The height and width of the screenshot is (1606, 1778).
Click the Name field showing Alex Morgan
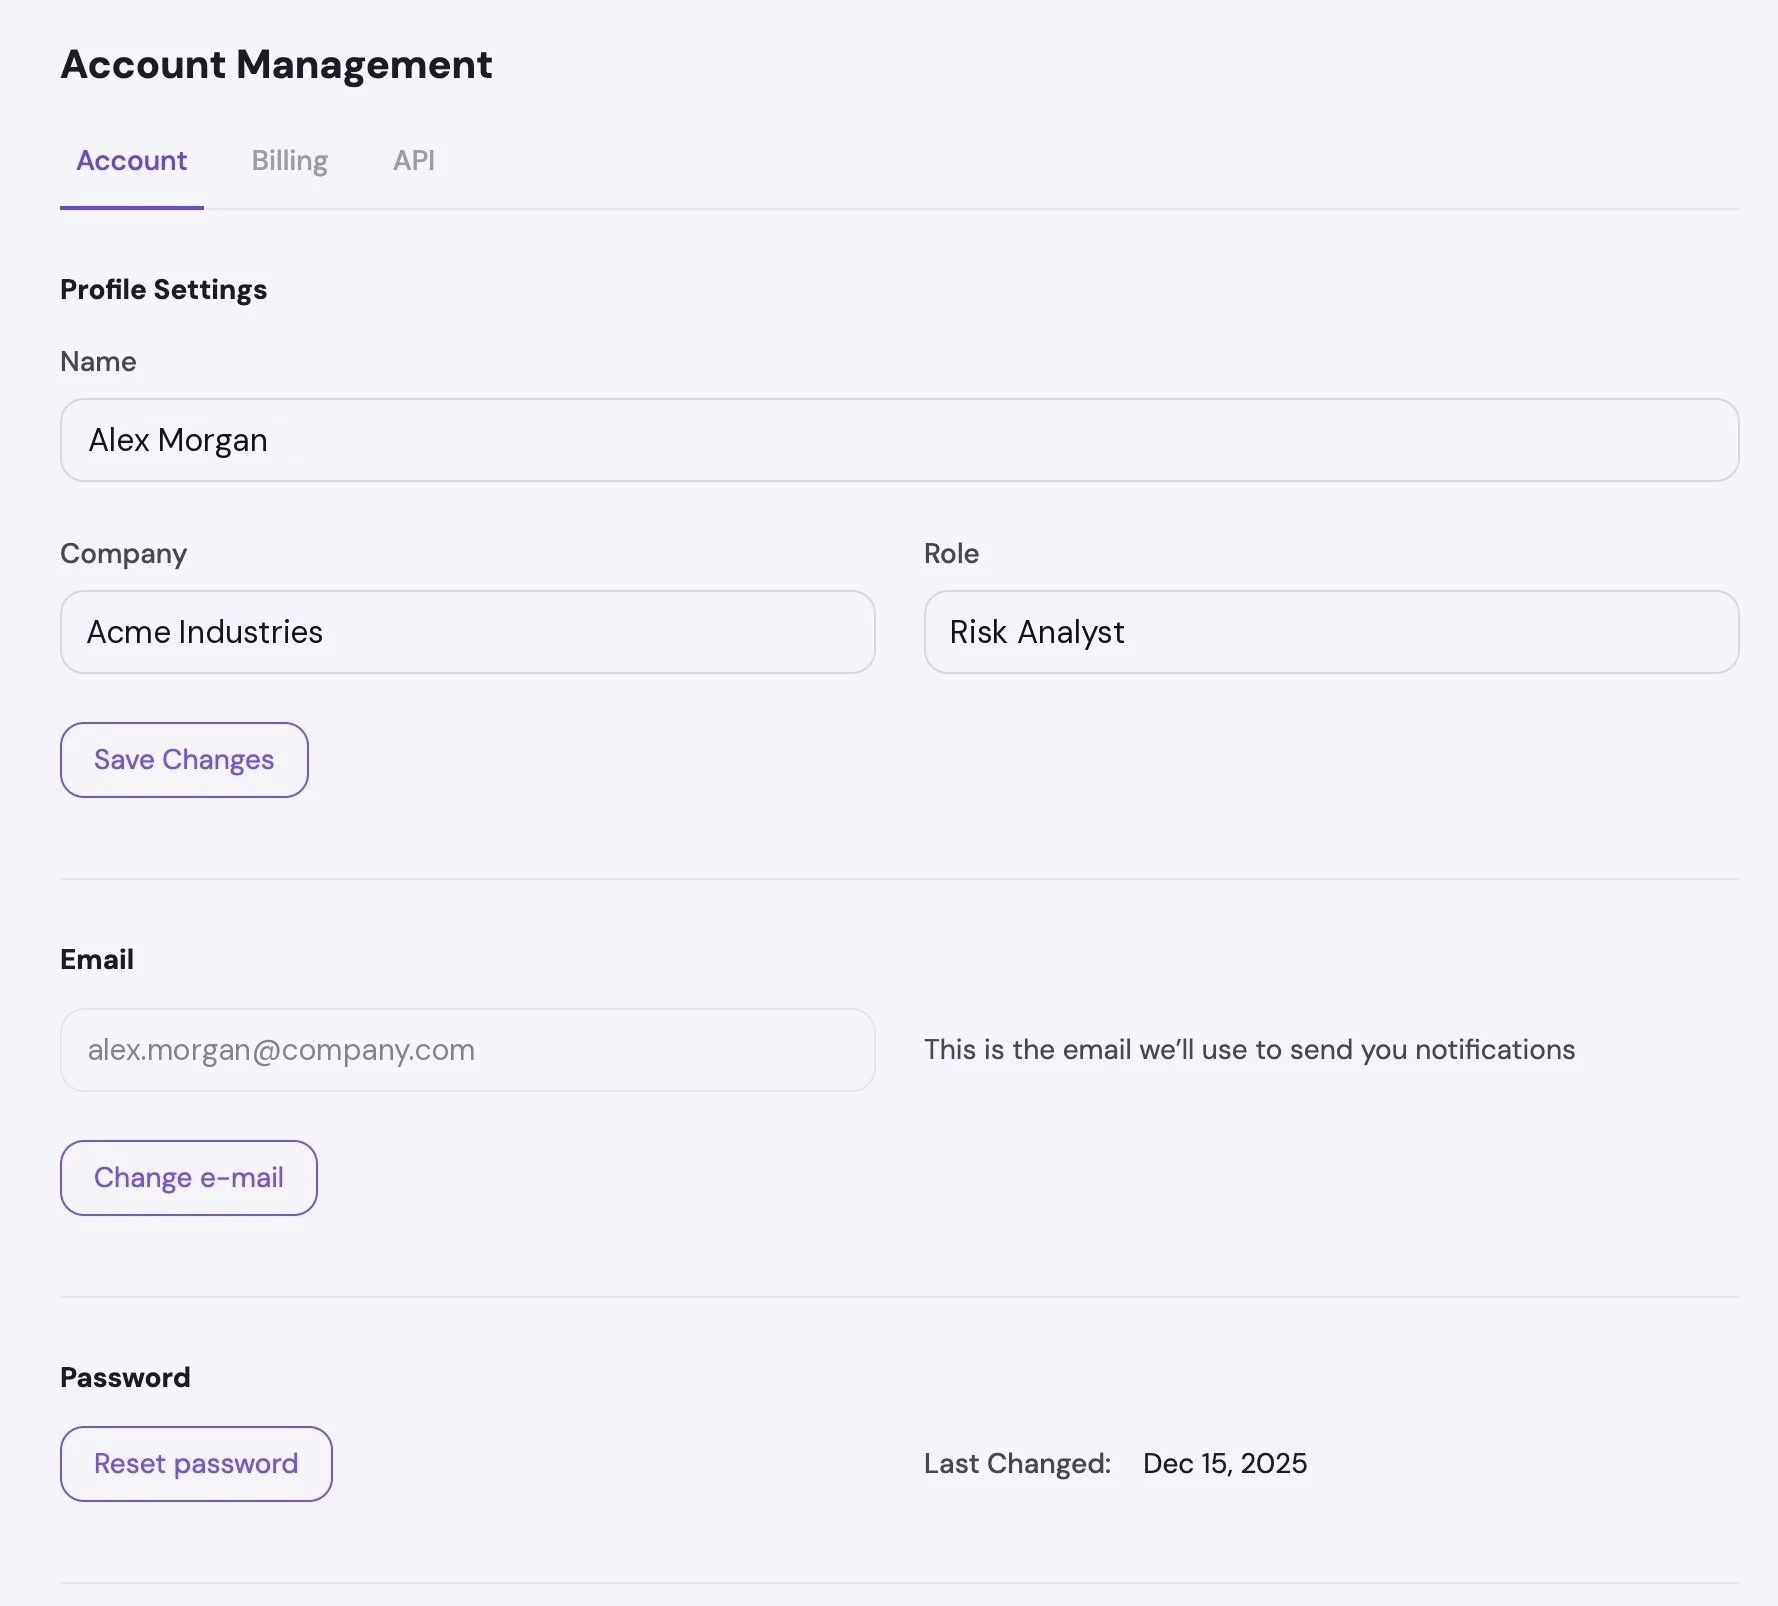(x=899, y=440)
